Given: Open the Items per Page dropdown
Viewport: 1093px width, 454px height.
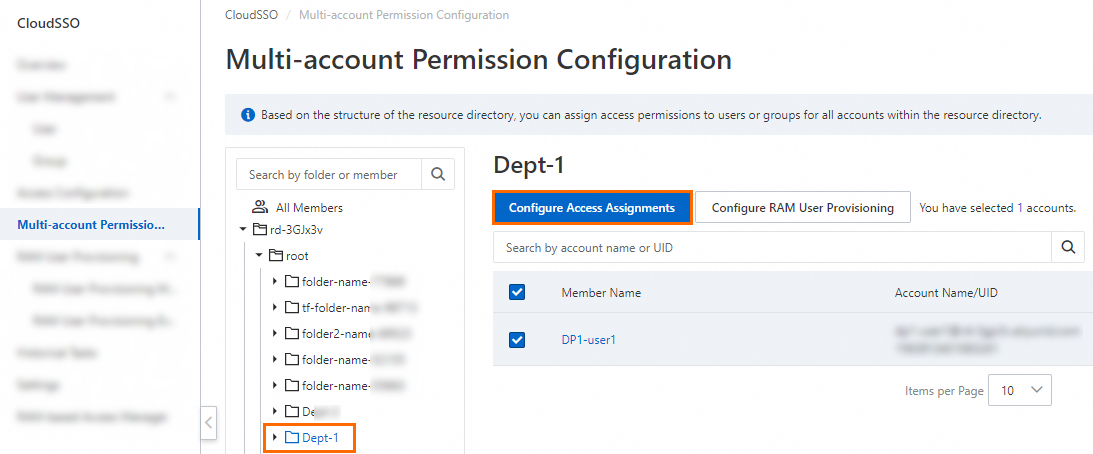Looking at the screenshot, I should 1019,391.
